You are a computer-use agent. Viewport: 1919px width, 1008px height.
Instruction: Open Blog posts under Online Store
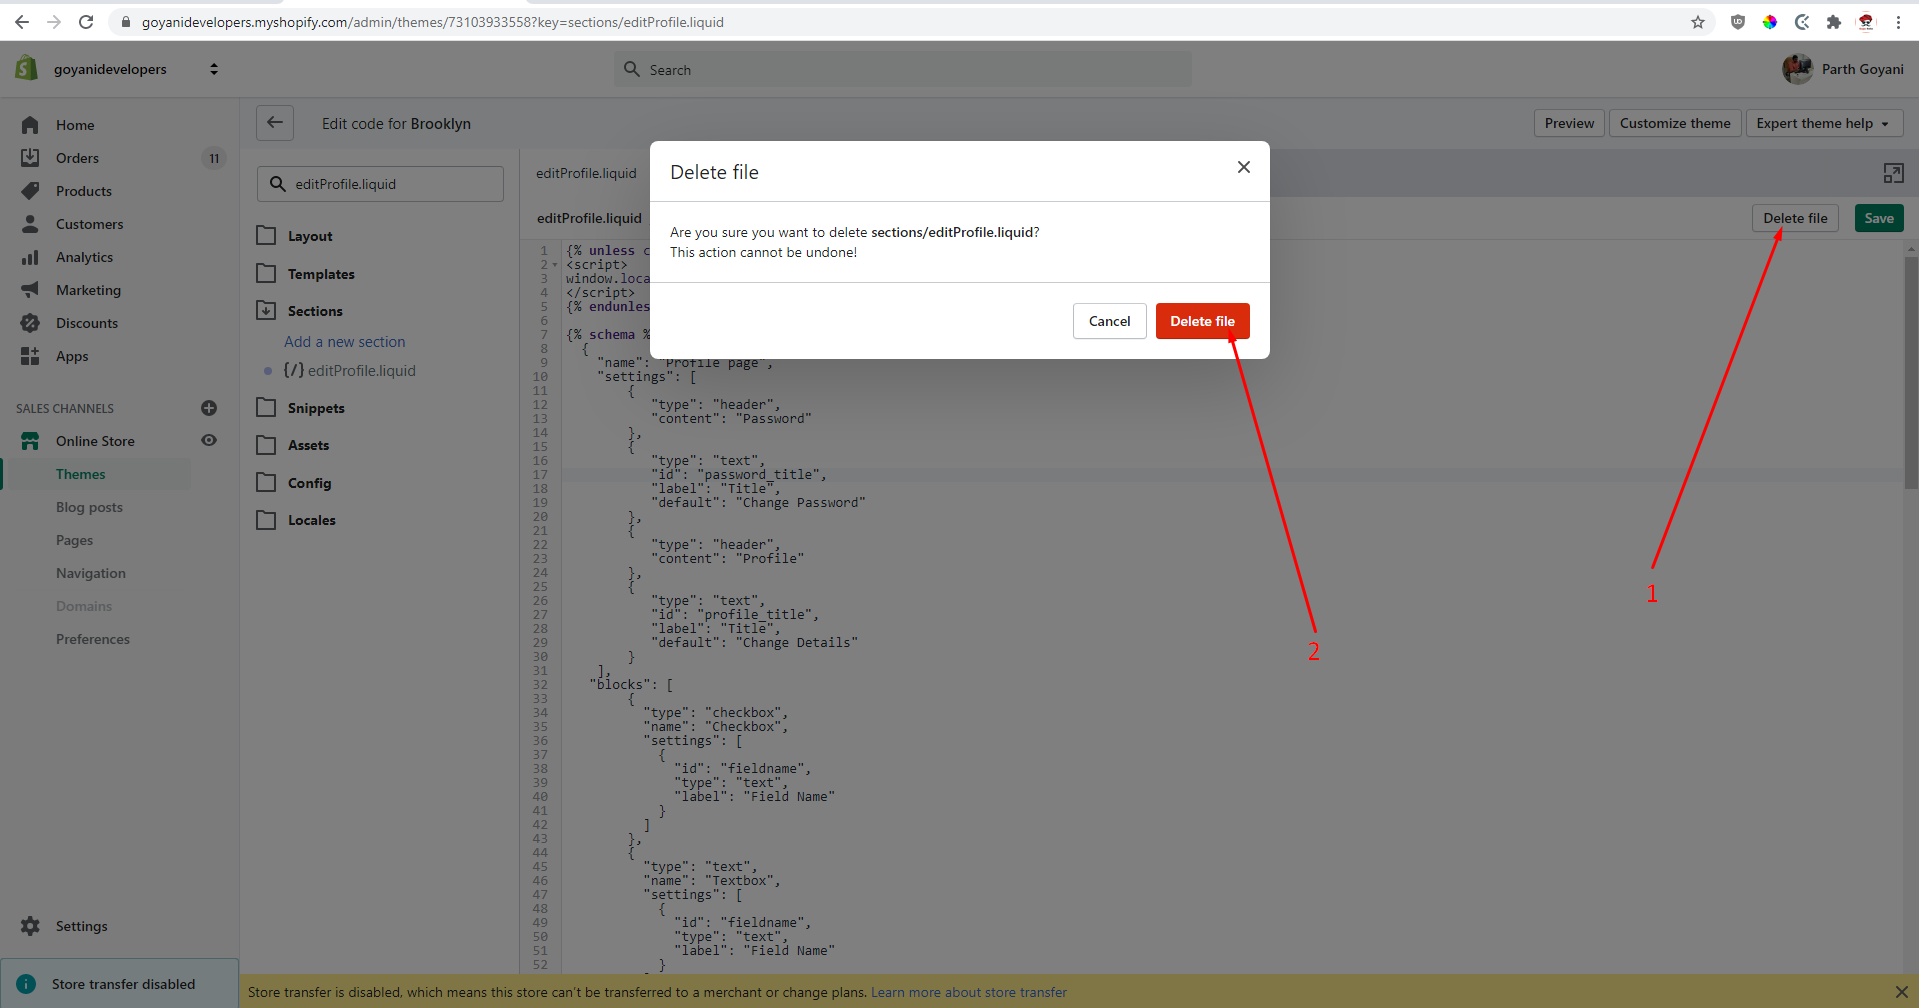[89, 507]
